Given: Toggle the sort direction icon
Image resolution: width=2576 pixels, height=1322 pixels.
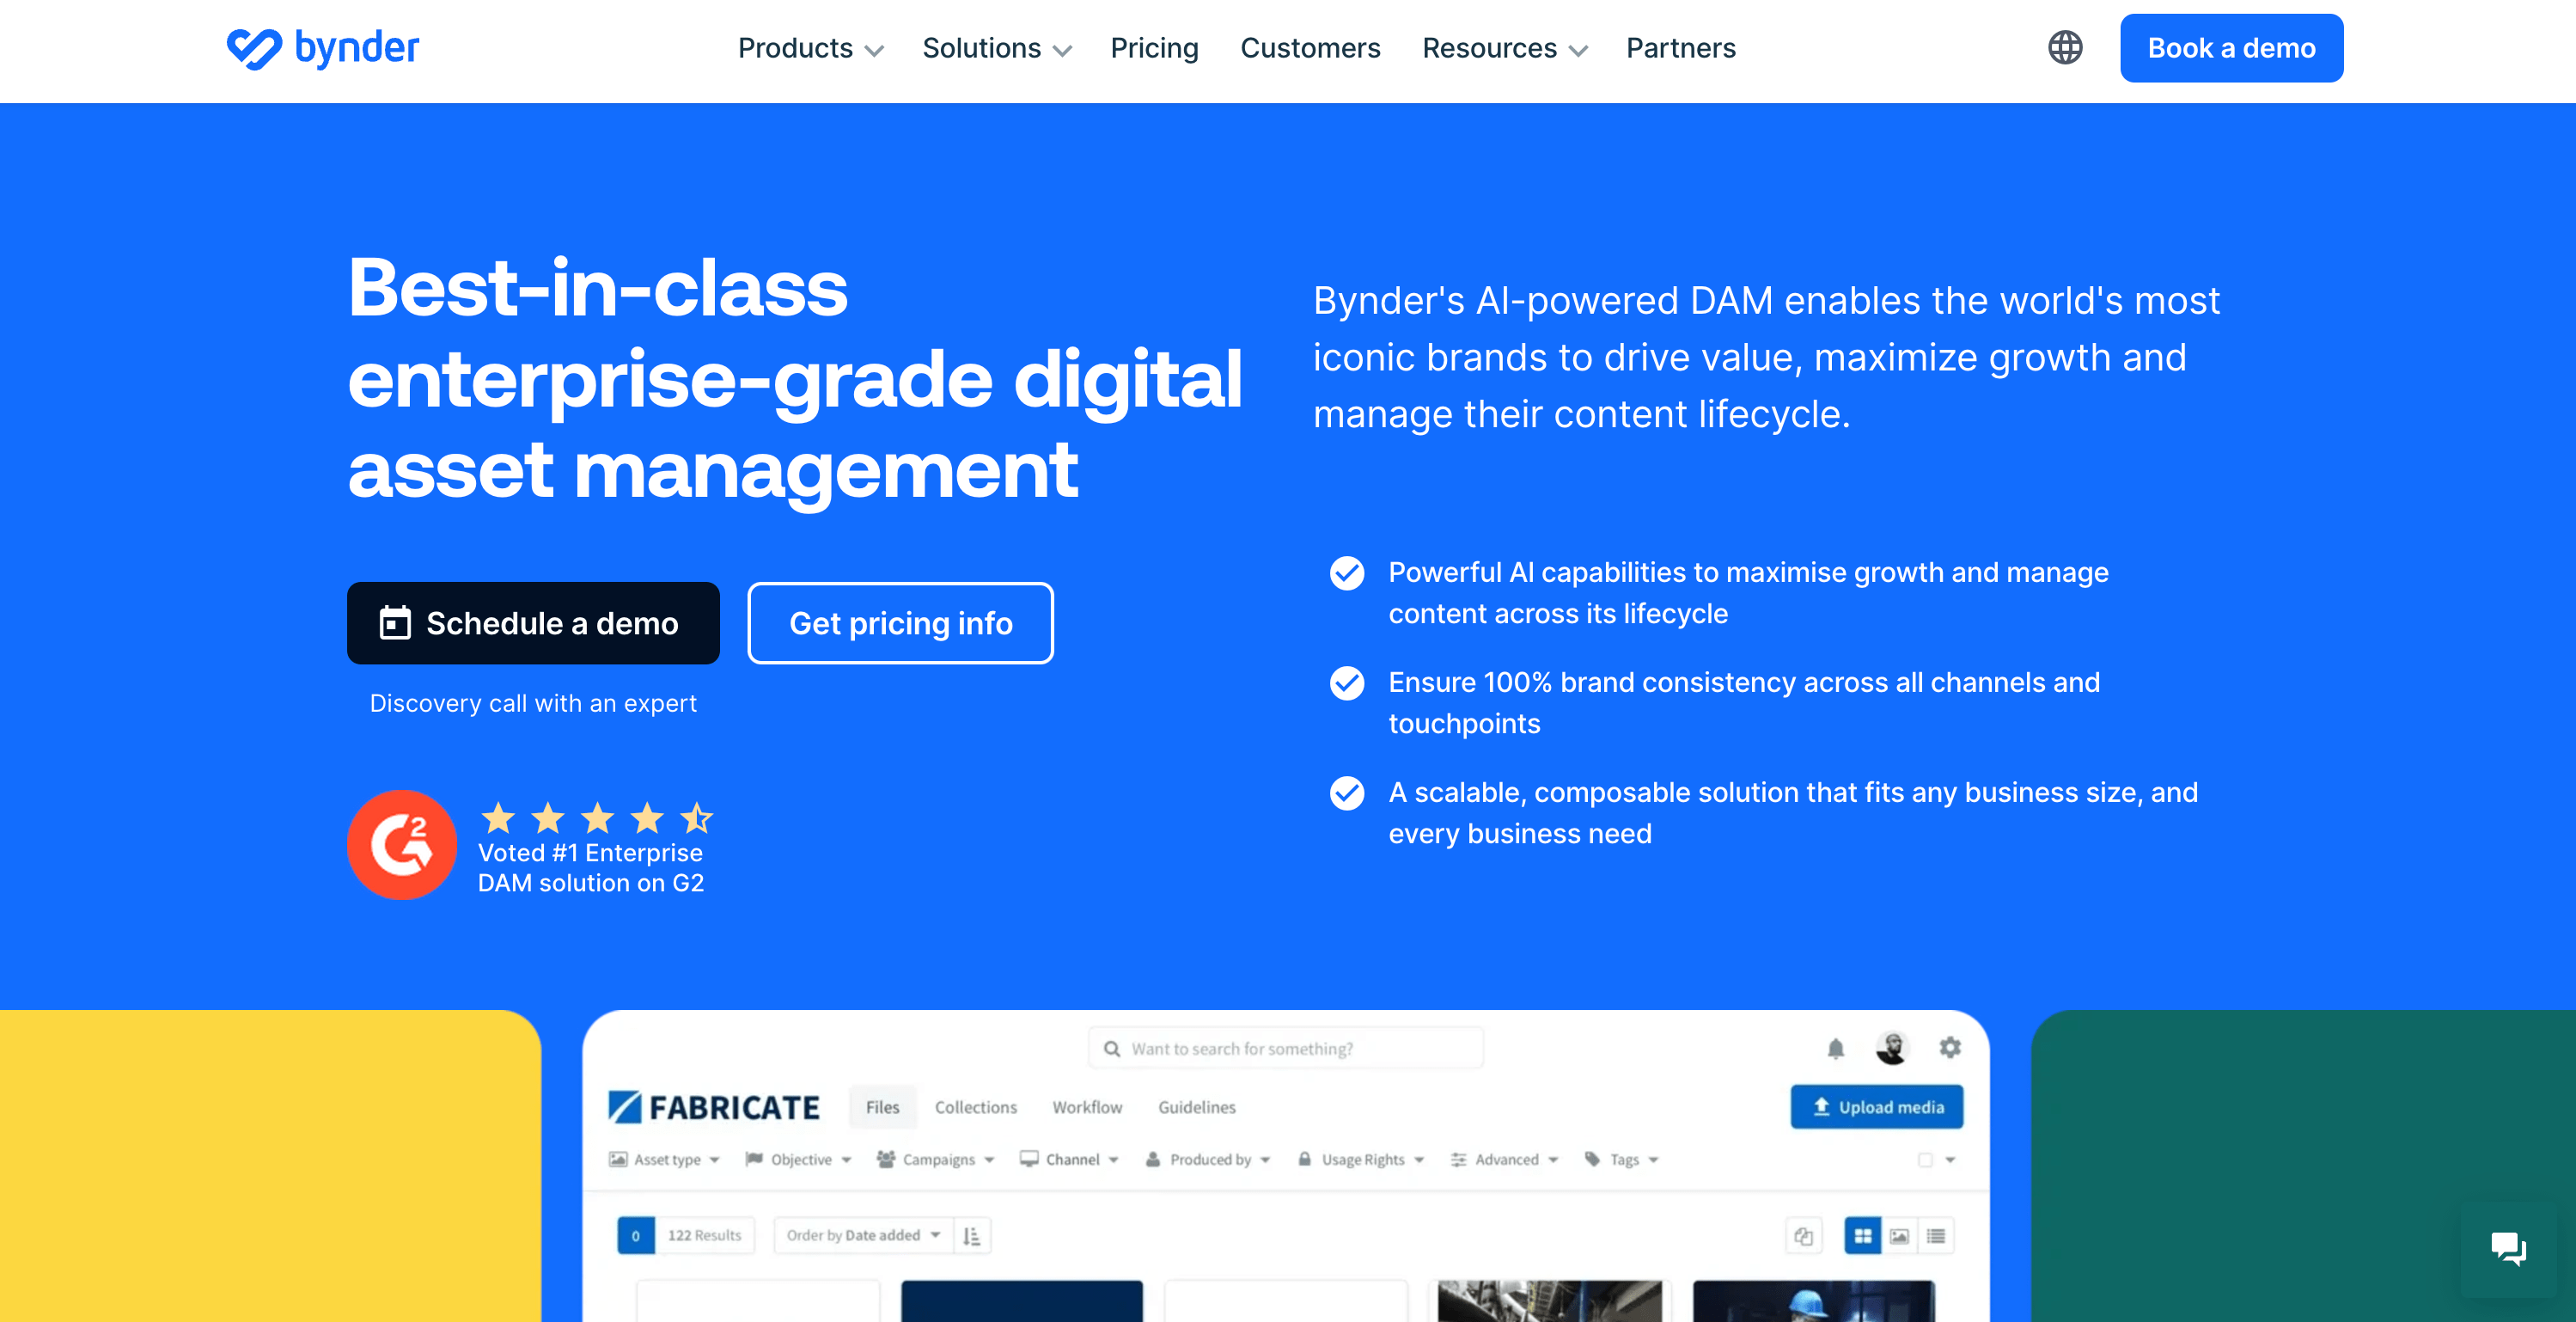Looking at the screenshot, I should point(972,1236).
